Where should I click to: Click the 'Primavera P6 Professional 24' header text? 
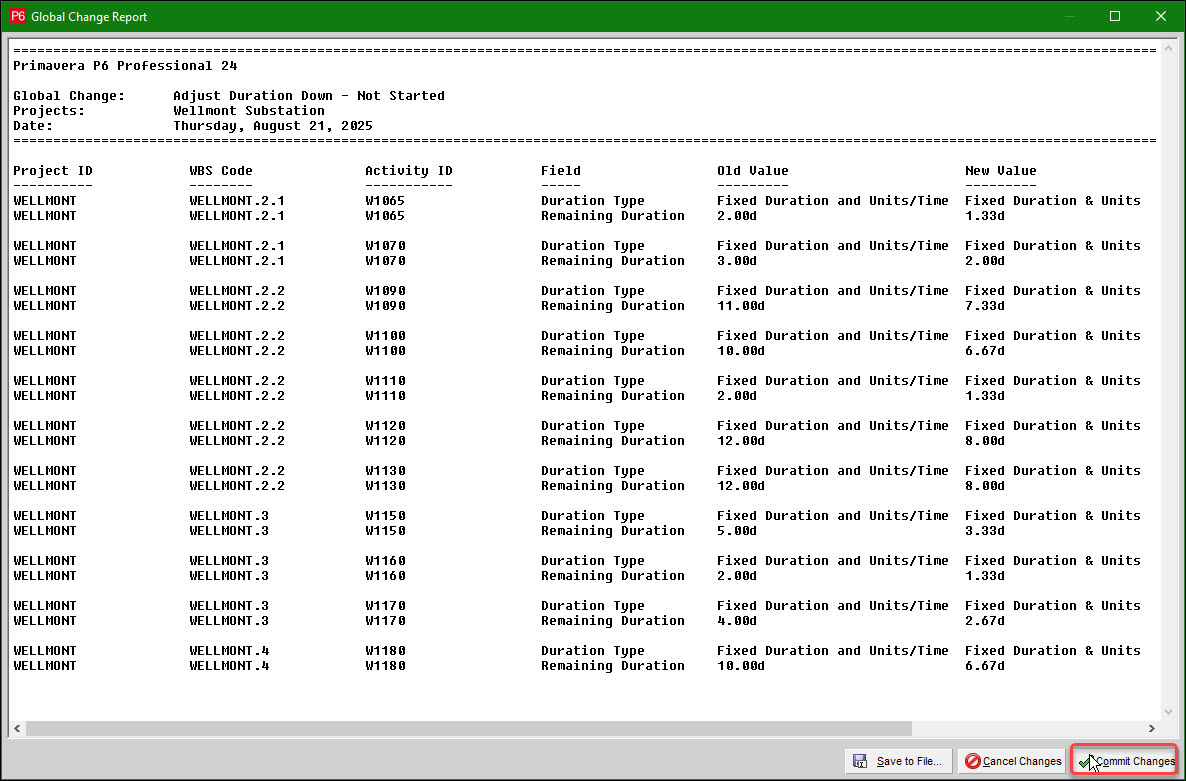coord(125,66)
